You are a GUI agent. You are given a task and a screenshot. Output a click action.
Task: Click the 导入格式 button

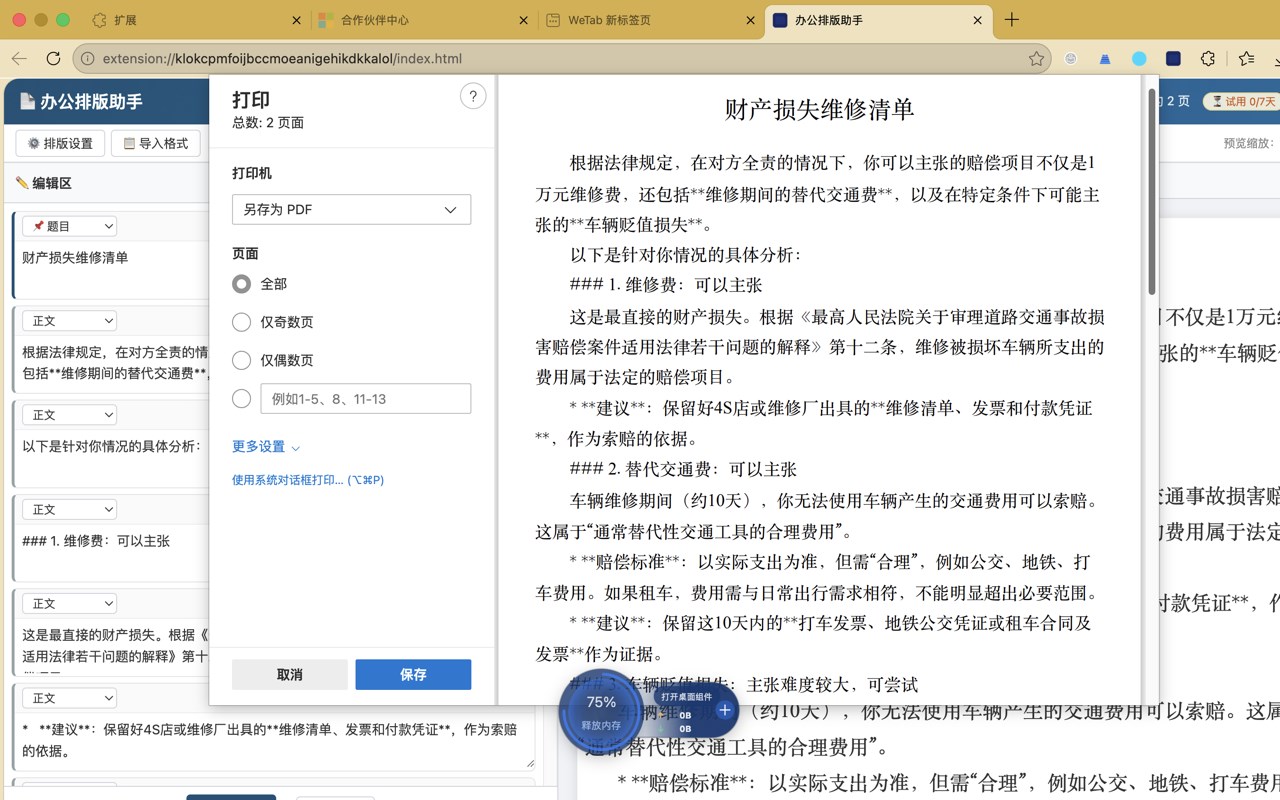click(155, 143)
